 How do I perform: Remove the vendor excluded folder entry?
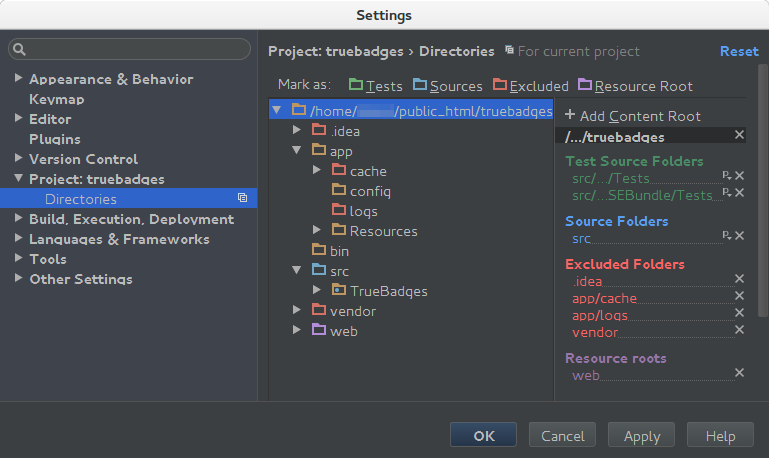pos(739,330)
